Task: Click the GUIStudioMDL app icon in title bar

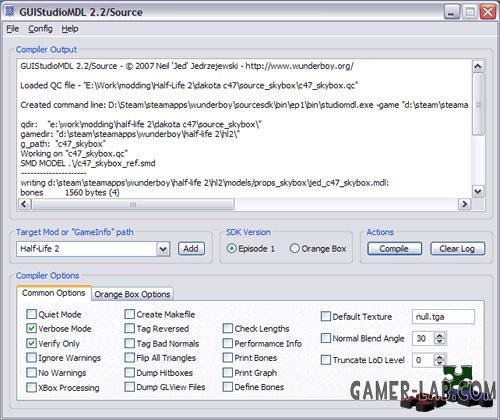Action: (10, 11)
